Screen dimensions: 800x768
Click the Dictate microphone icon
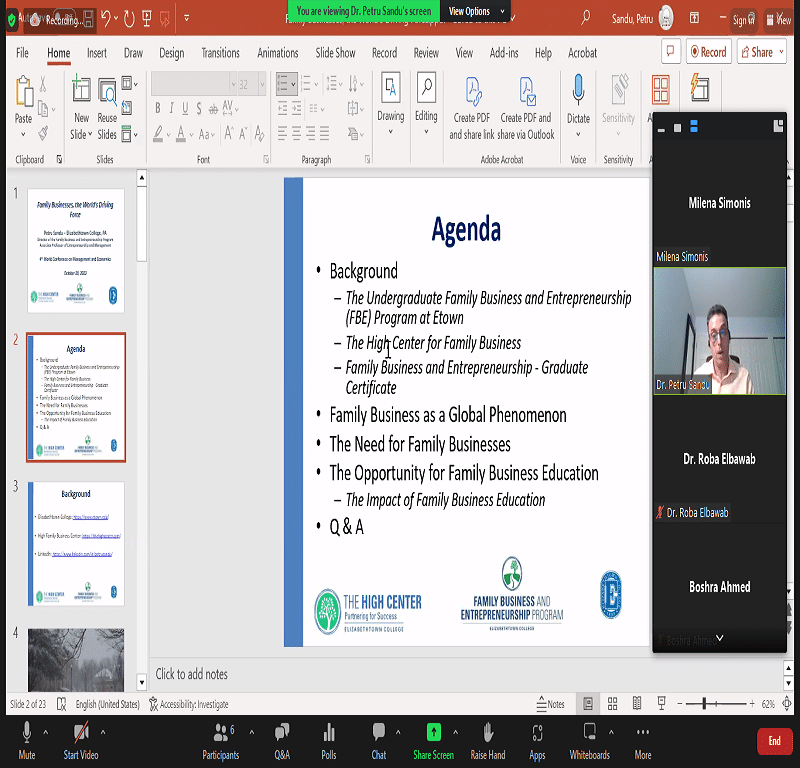pos(578,100)
